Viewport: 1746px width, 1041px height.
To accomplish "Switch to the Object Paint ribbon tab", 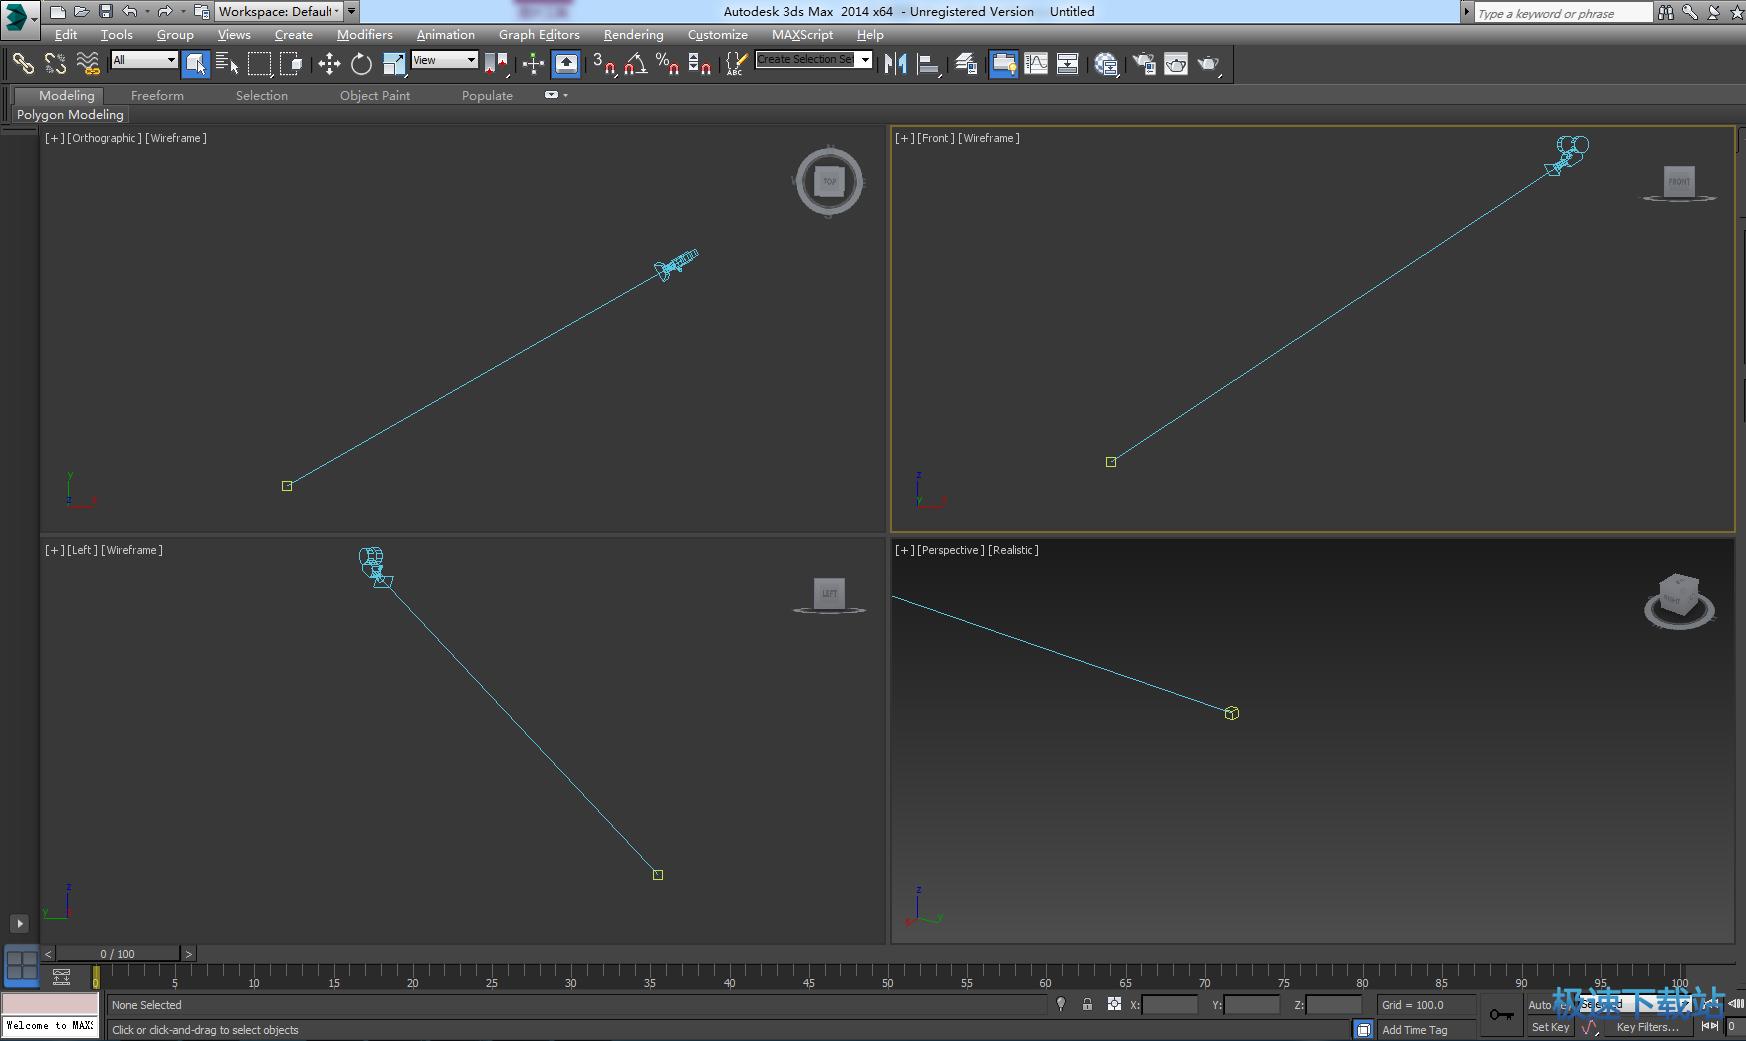I will (375, 95).
